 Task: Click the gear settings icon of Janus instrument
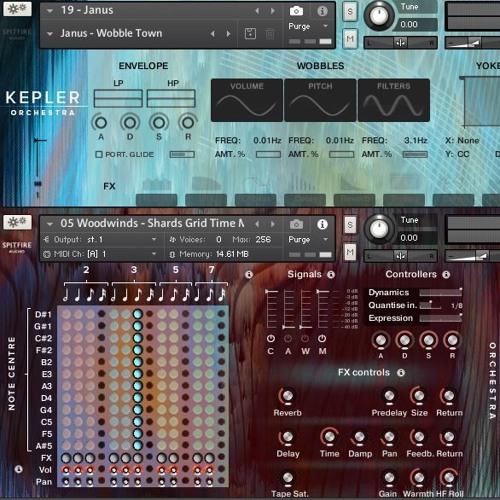point(17,9)
